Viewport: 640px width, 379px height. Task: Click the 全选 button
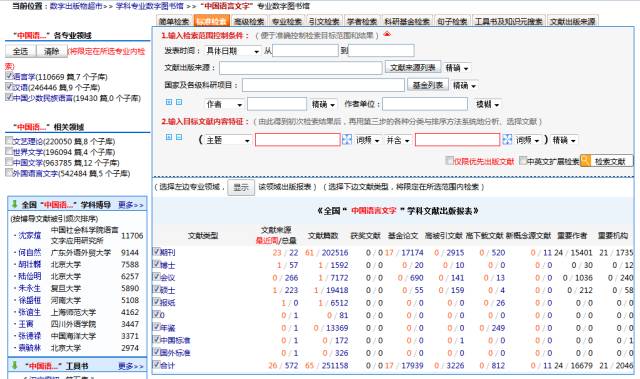[20, 51]
